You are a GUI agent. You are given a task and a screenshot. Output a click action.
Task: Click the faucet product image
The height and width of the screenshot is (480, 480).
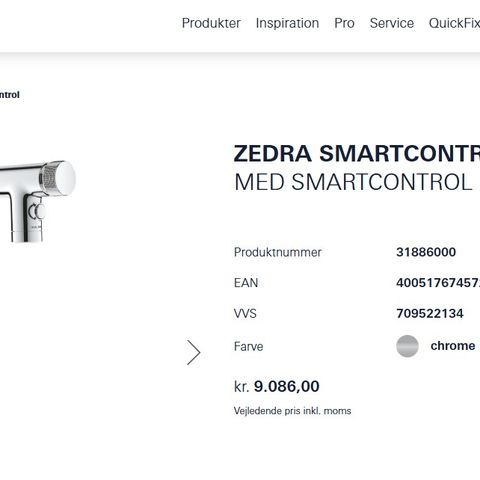click(x=37, y=201)
